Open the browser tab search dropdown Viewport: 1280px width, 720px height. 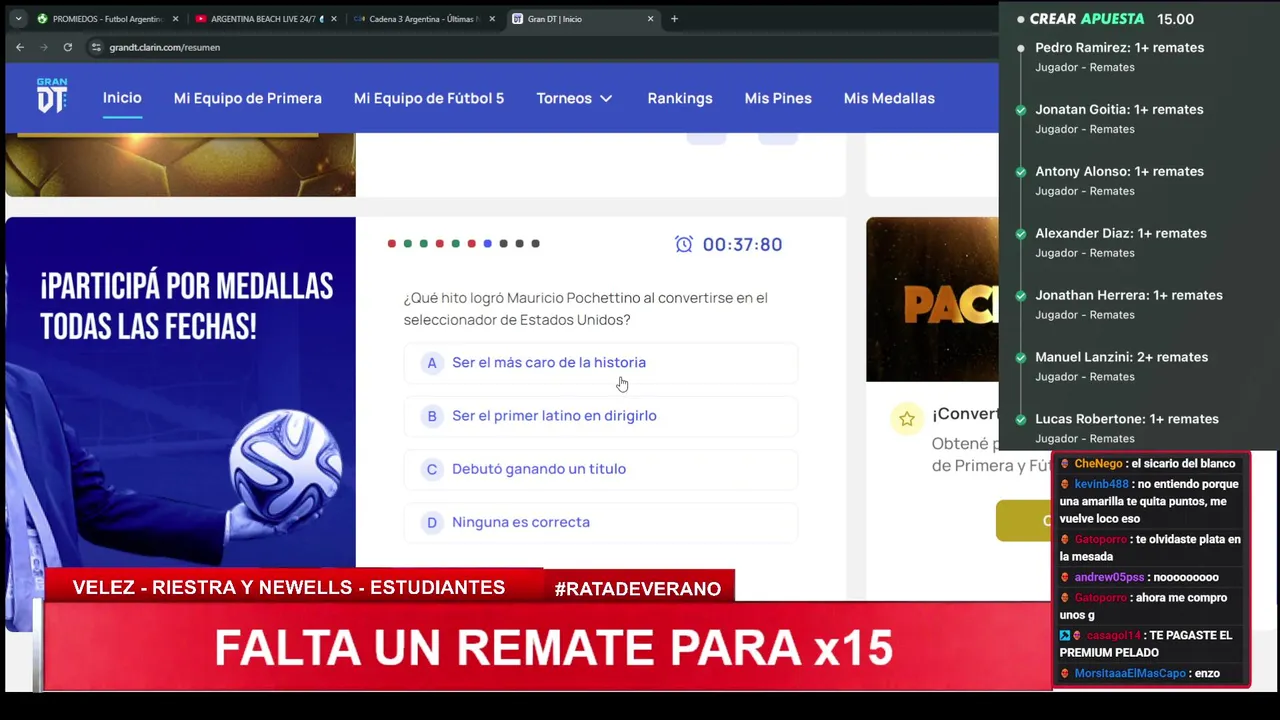coord(18,19)
